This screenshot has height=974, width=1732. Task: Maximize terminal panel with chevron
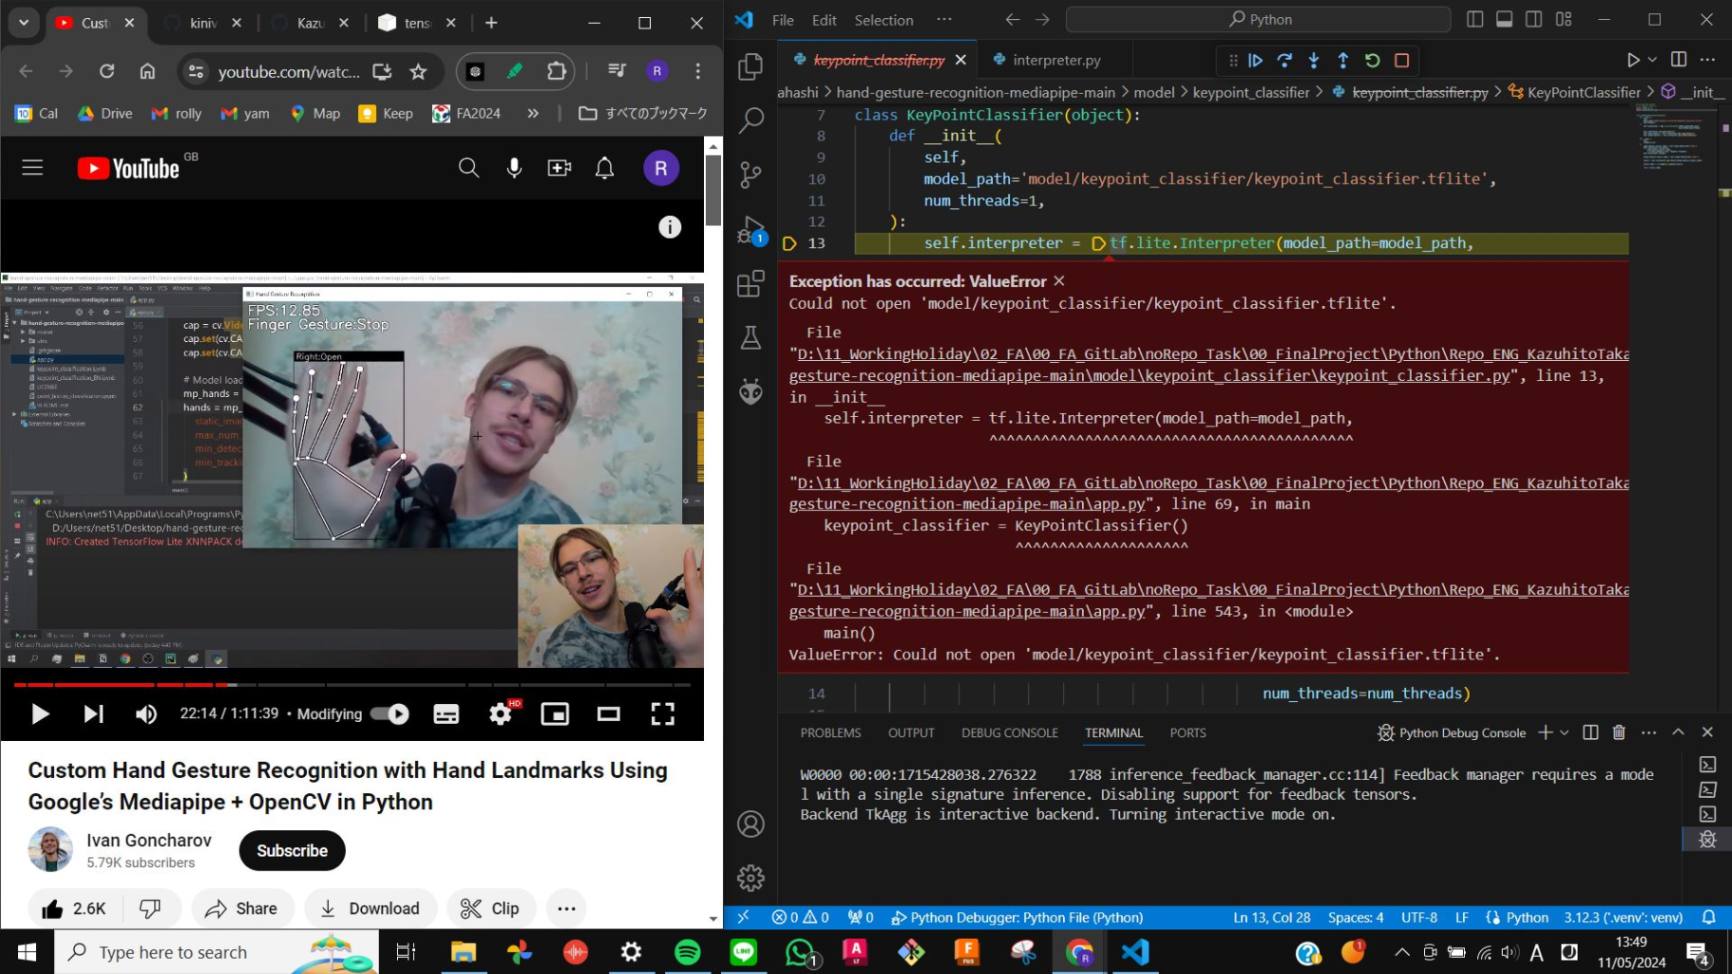coord(1679,733)
